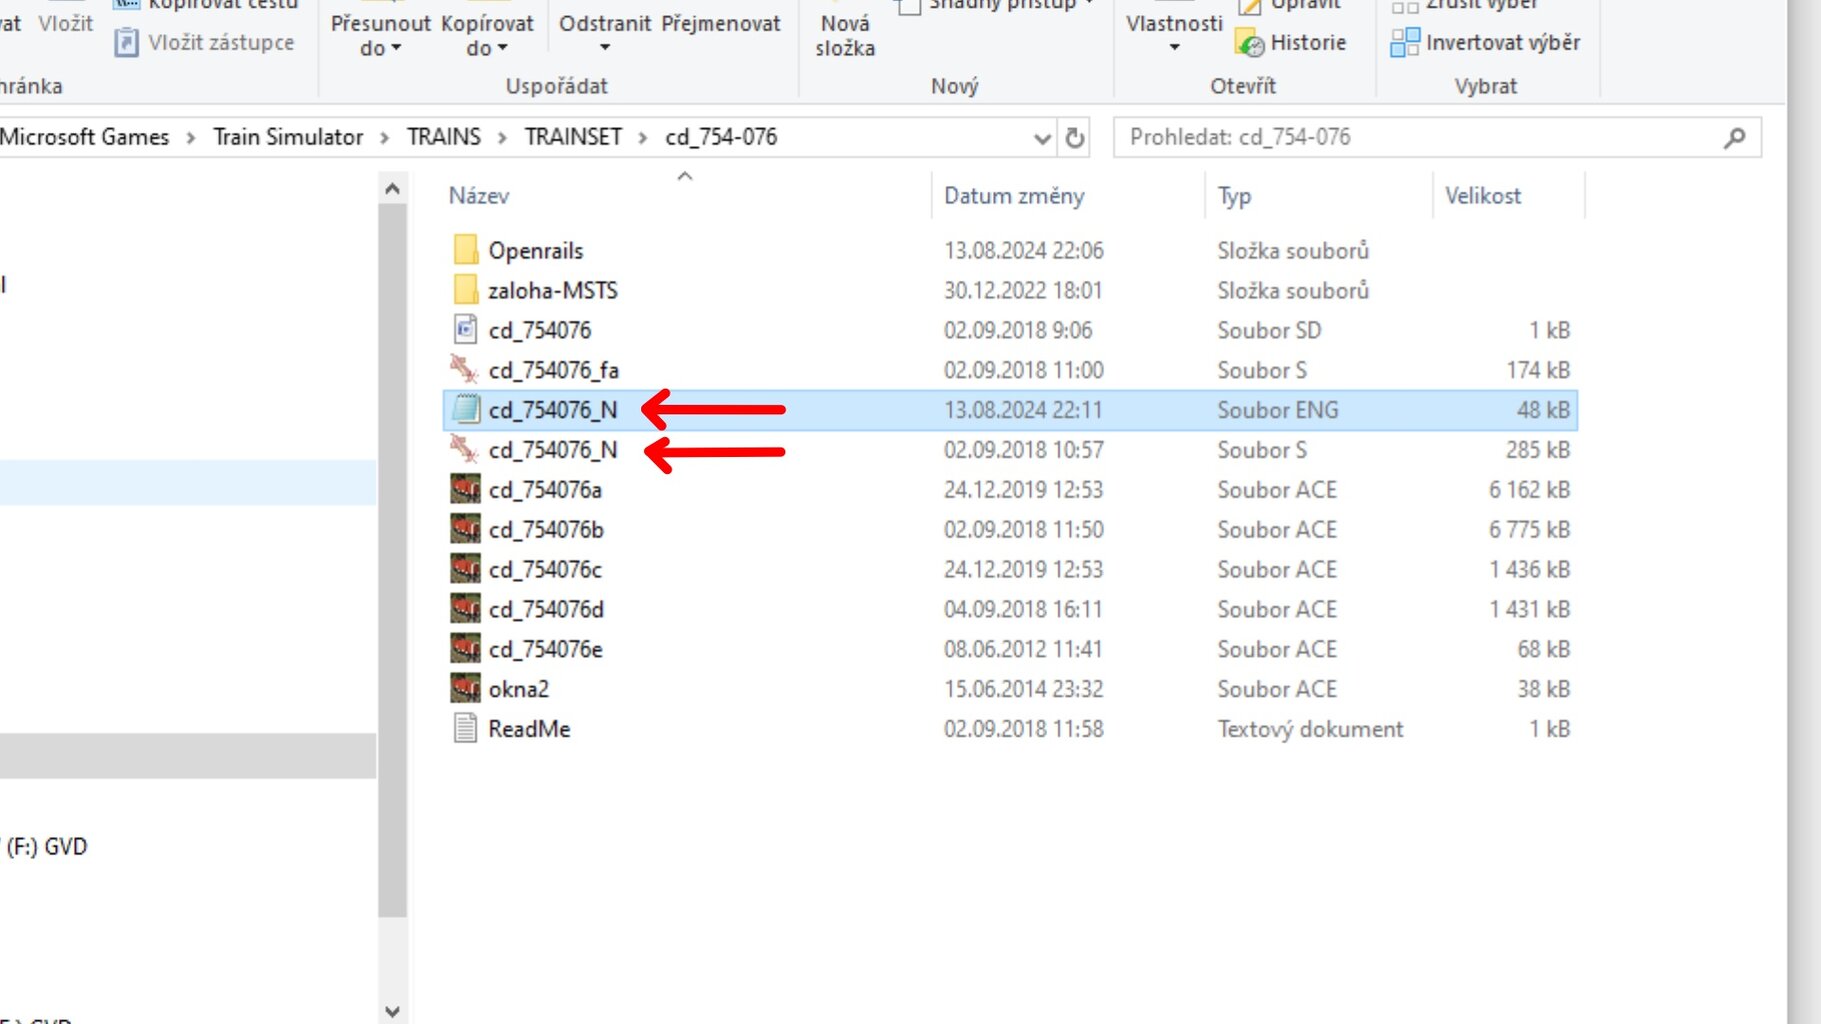This screenshot has width=1821, height=1024.
Task: Expand breadcrumb chevron after Train Simulator
Action: (x=385, y=138)
